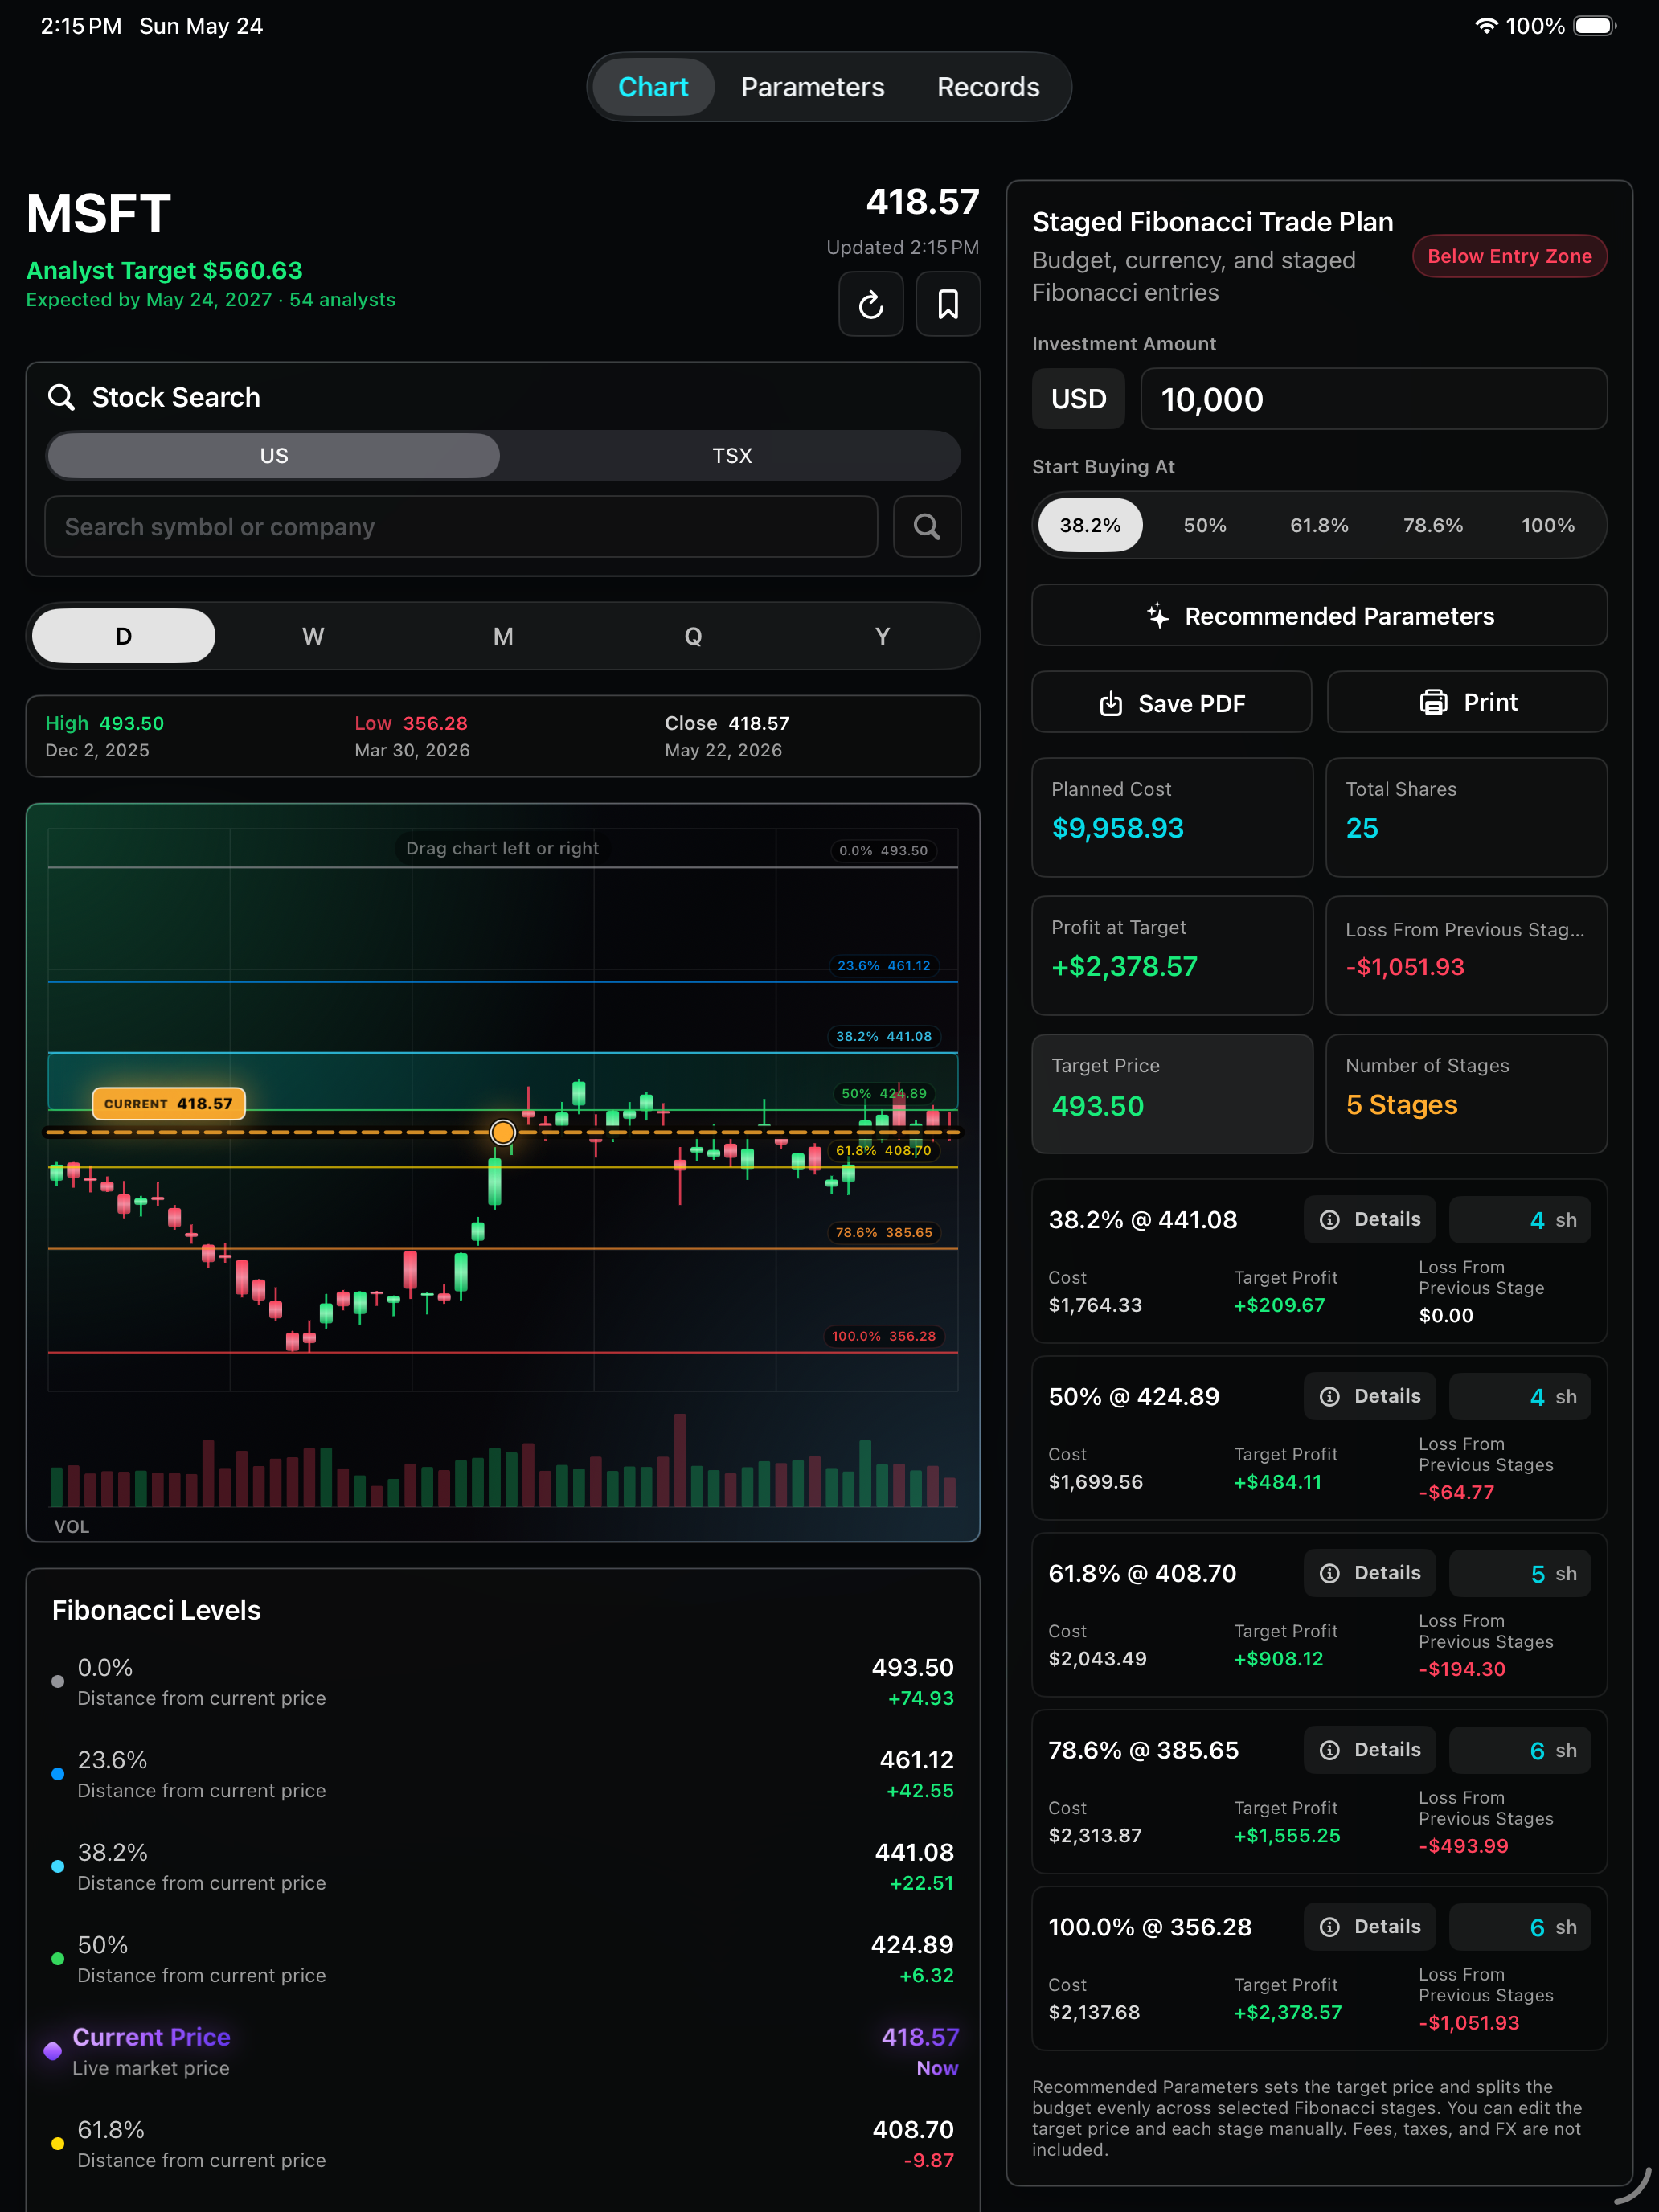This screenshot has width=1659, height=2212.
Task: Tap info icon for 38.2% stage Details
Action: pos(1329,1220)
